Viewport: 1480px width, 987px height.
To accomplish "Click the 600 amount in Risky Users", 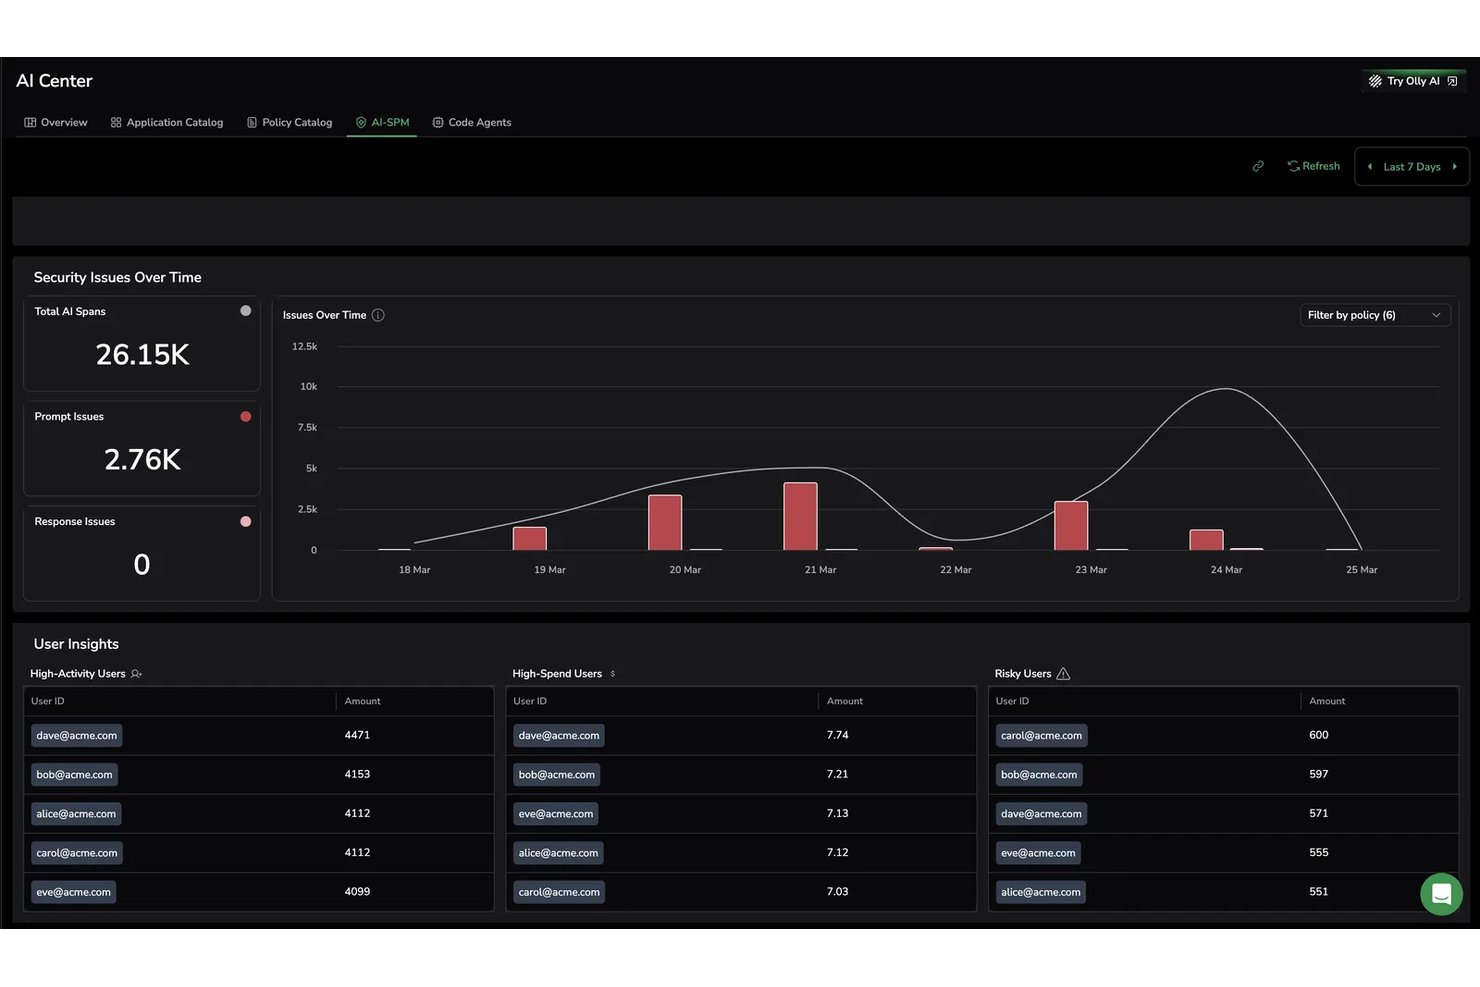I will (x=1319, y=735).
